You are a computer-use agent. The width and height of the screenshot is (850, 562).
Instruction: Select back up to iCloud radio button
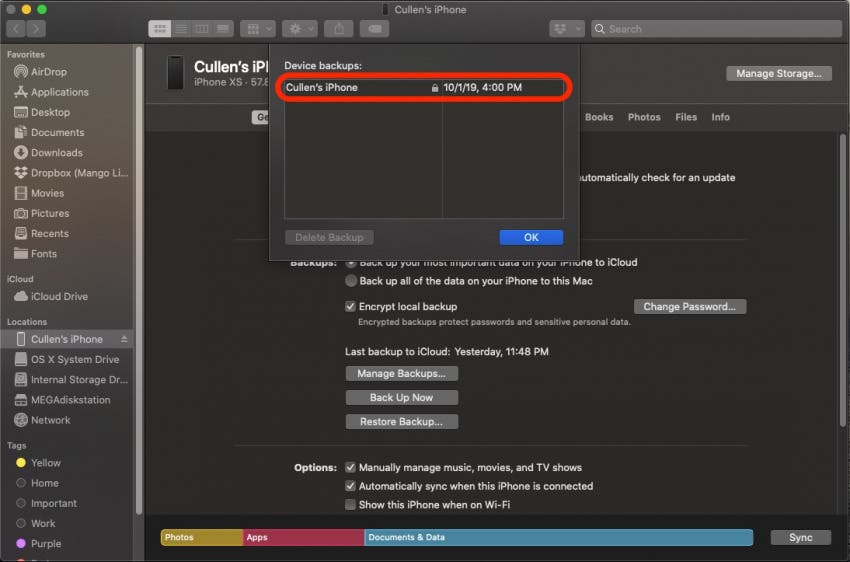[351, 263]
